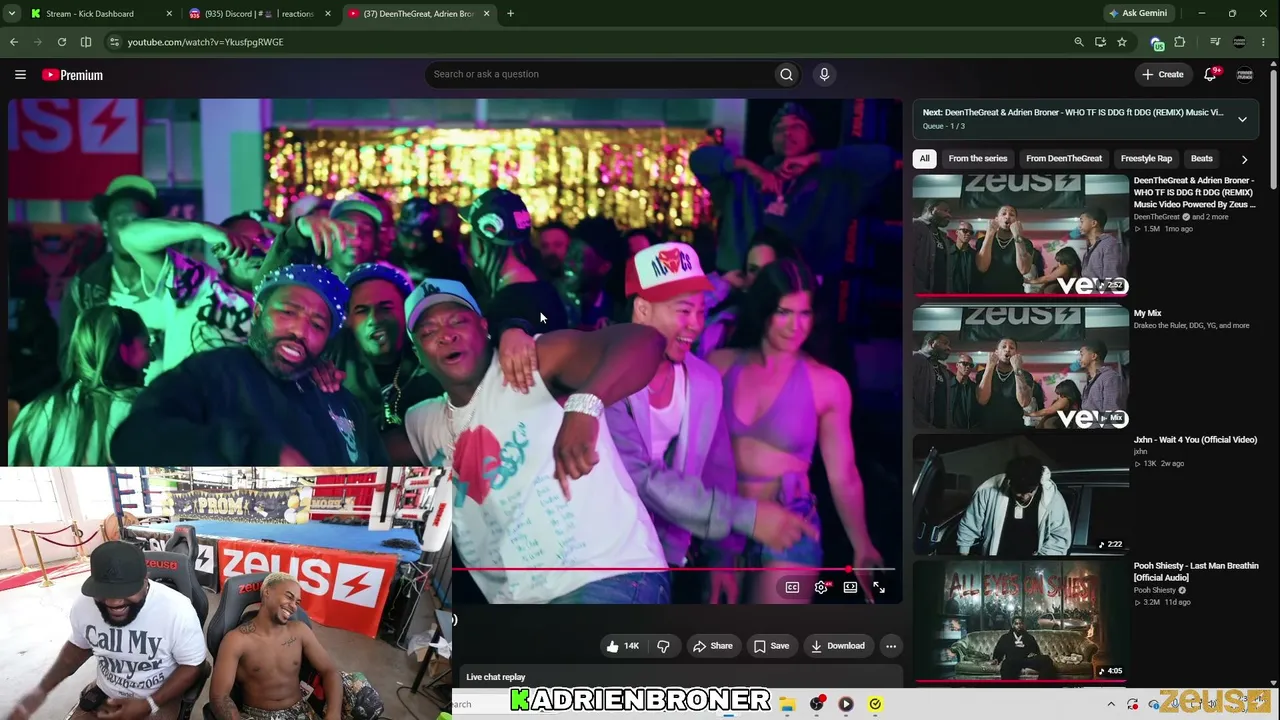Share the video

point(713,646)
